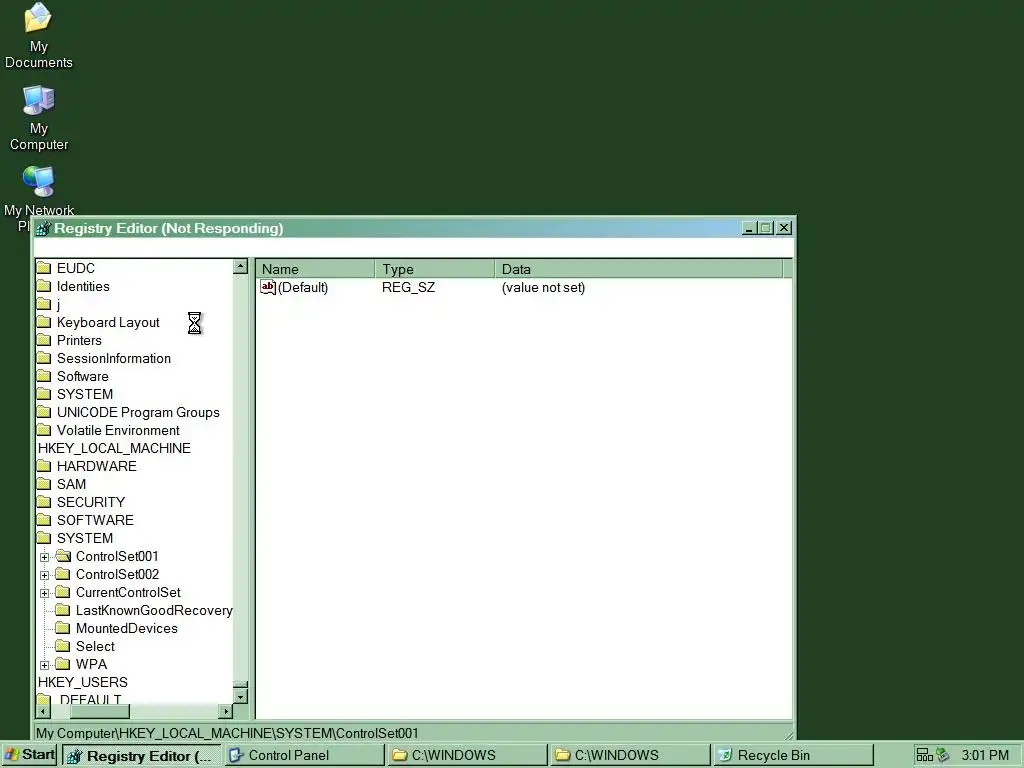1024x768 pixels.
Task: Click the SAM folder icon
Action: tap(44, 485)
